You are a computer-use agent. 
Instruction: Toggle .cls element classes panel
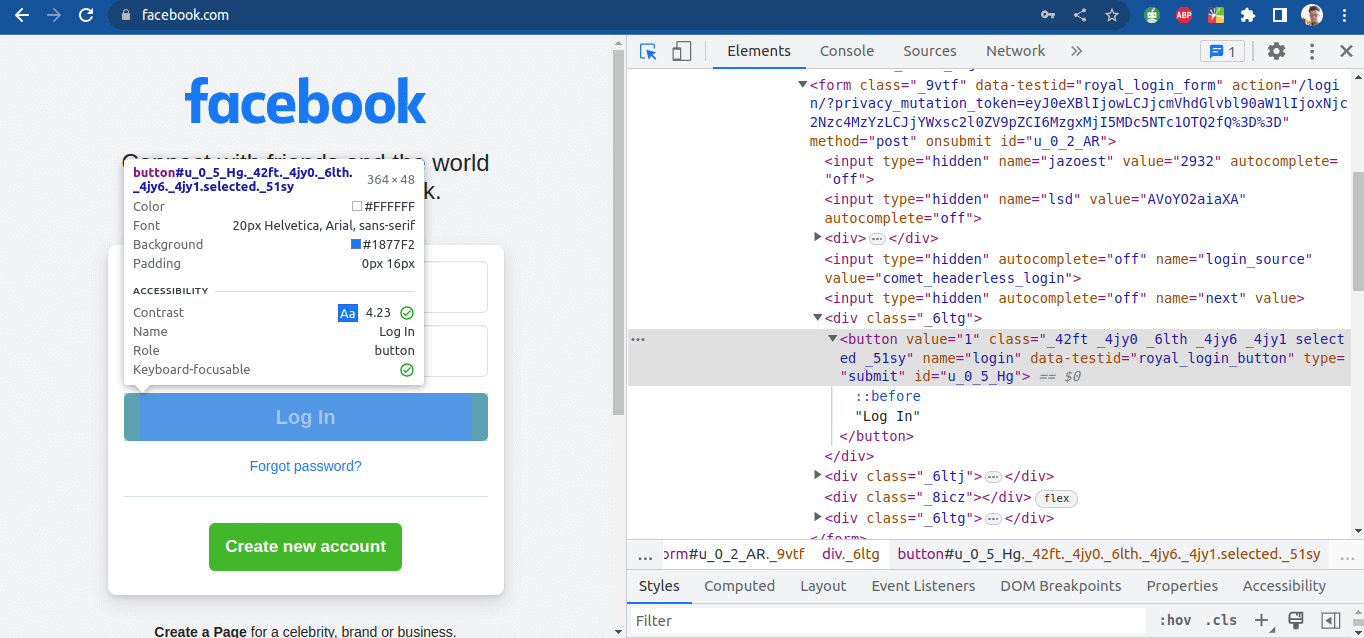click(x=1221, y=621)
